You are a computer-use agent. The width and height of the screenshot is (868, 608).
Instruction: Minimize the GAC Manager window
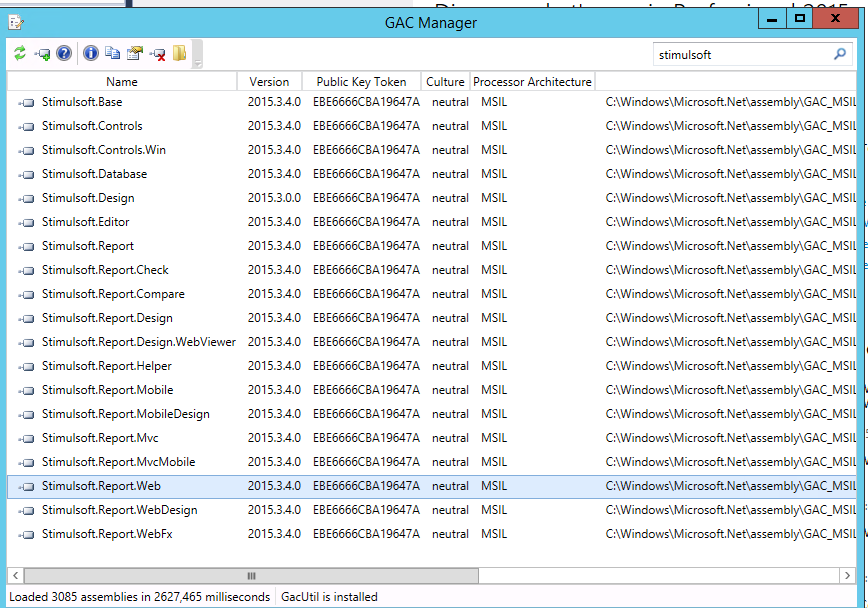(772, 19)
